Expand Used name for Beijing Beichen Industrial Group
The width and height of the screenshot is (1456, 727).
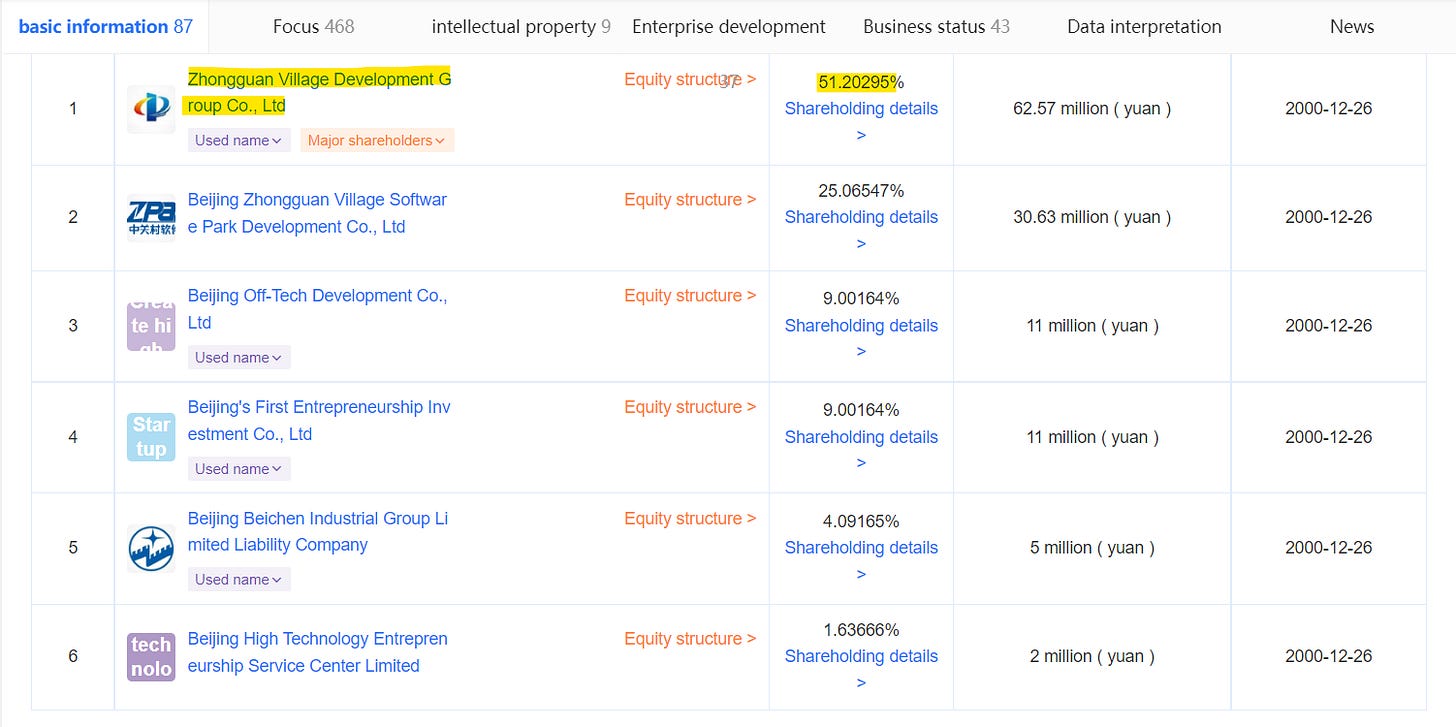[x=239, y=580]
